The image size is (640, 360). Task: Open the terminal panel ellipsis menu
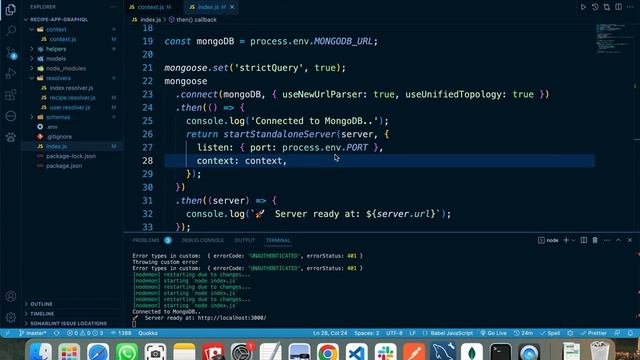(x=607, y=240)
